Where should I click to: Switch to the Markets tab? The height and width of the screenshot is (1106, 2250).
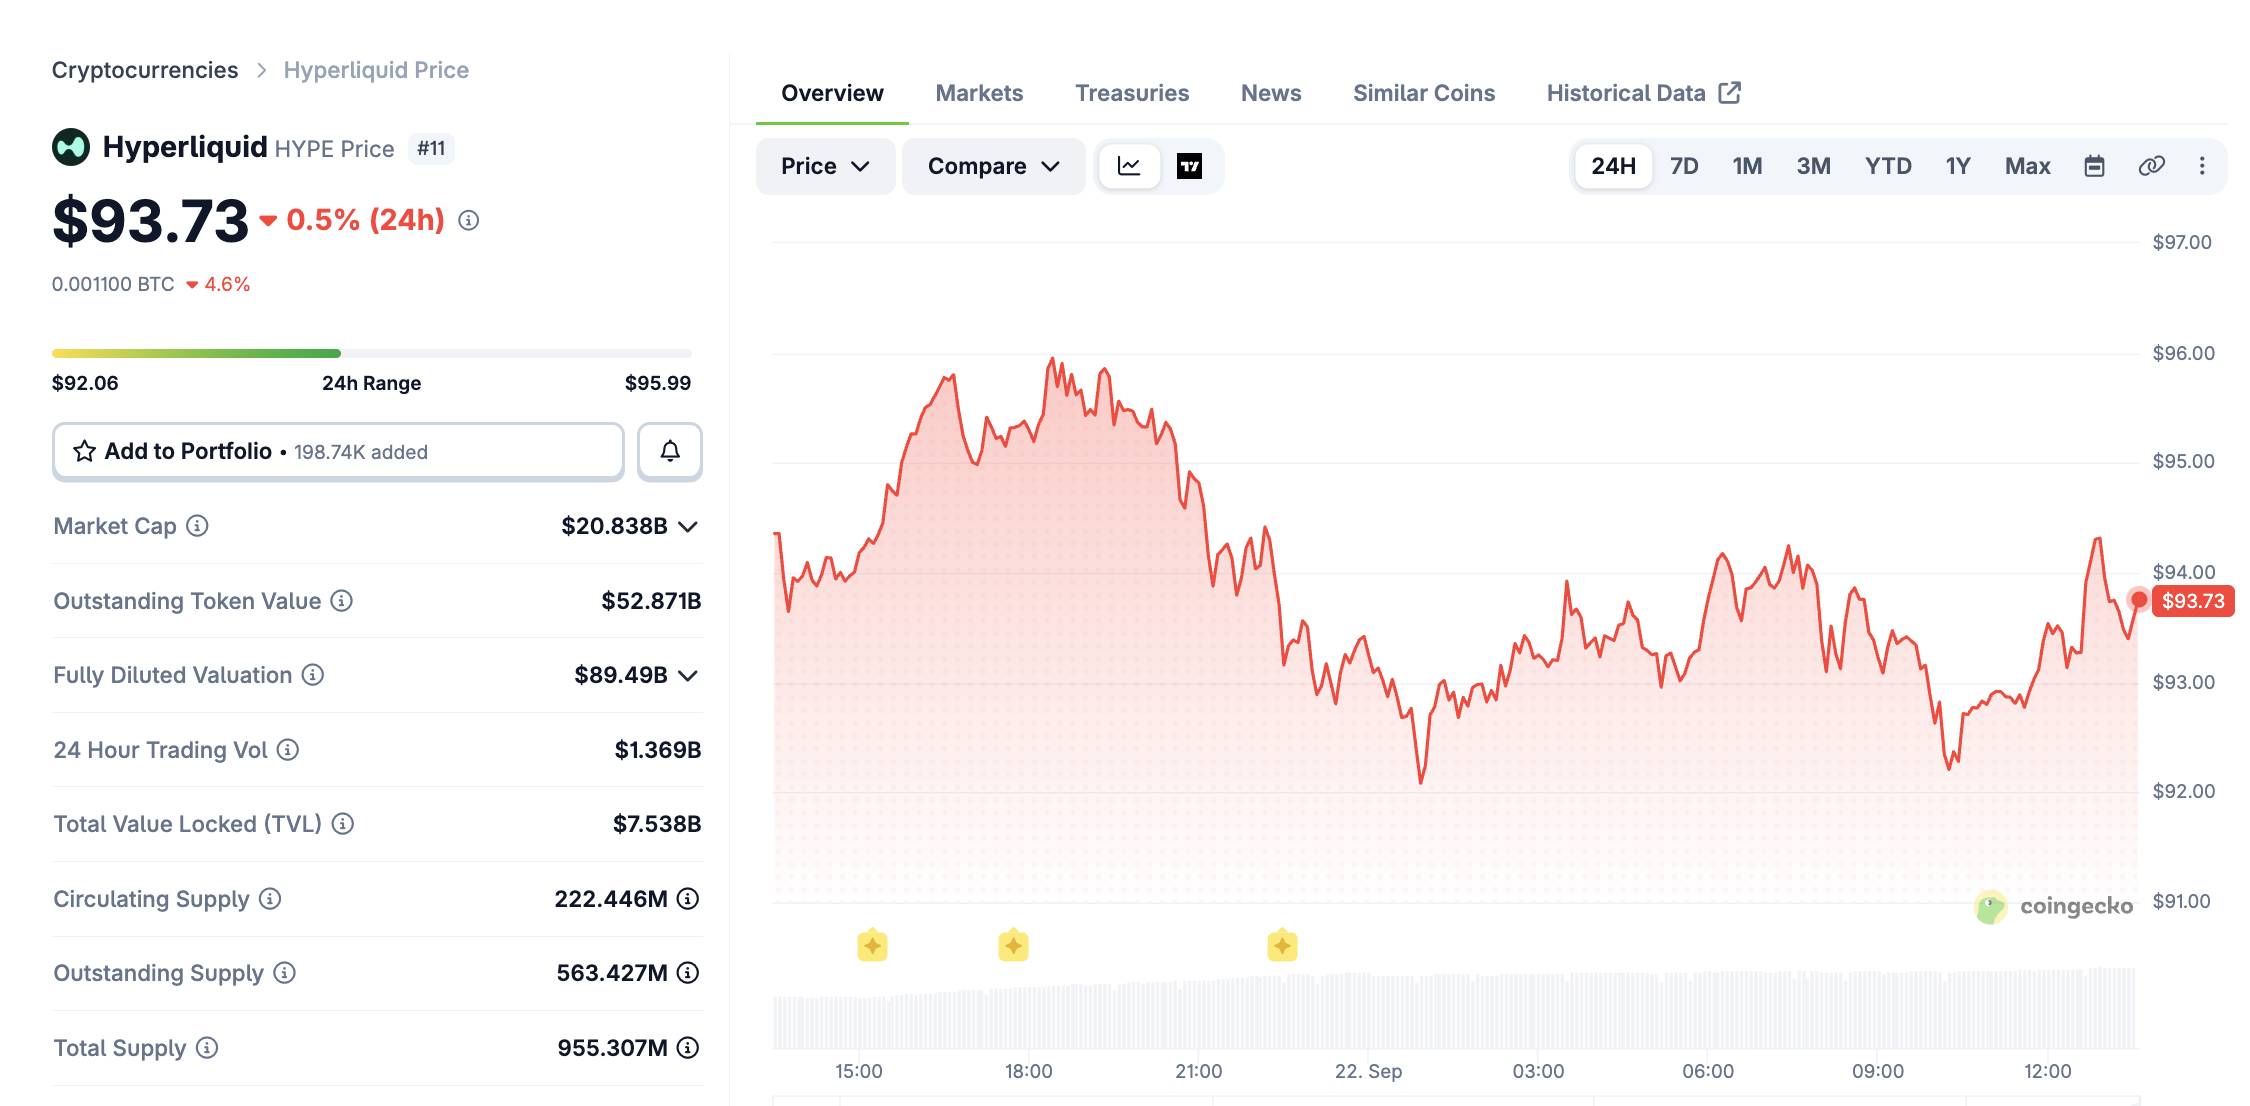coord(979,93)
